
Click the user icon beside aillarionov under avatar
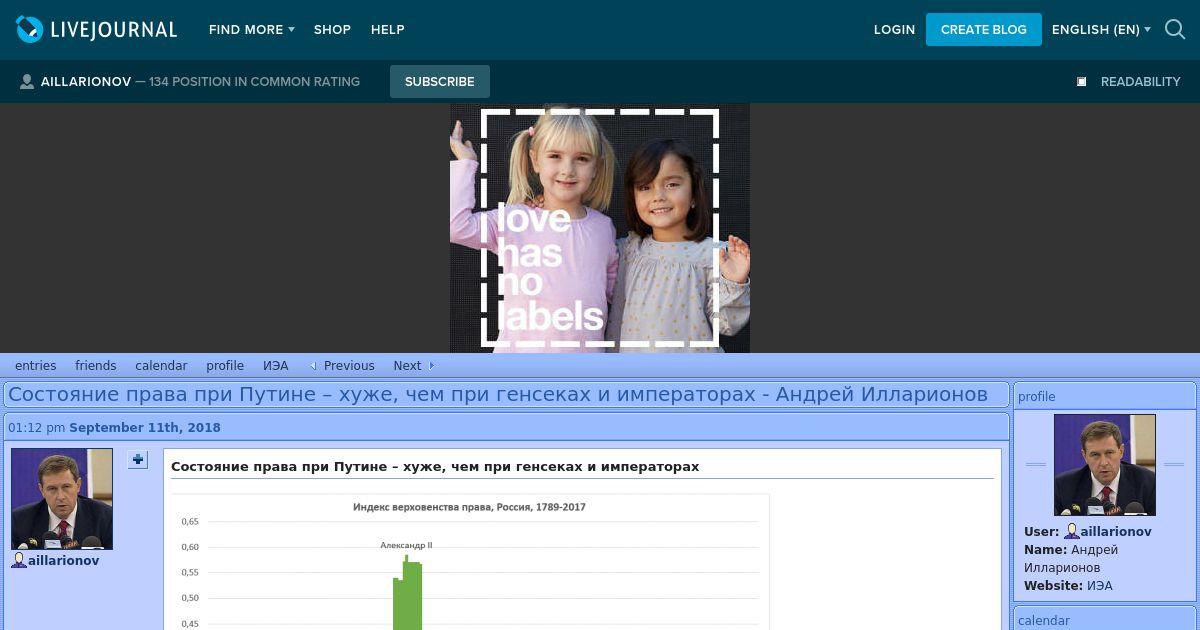pos(19,561)
